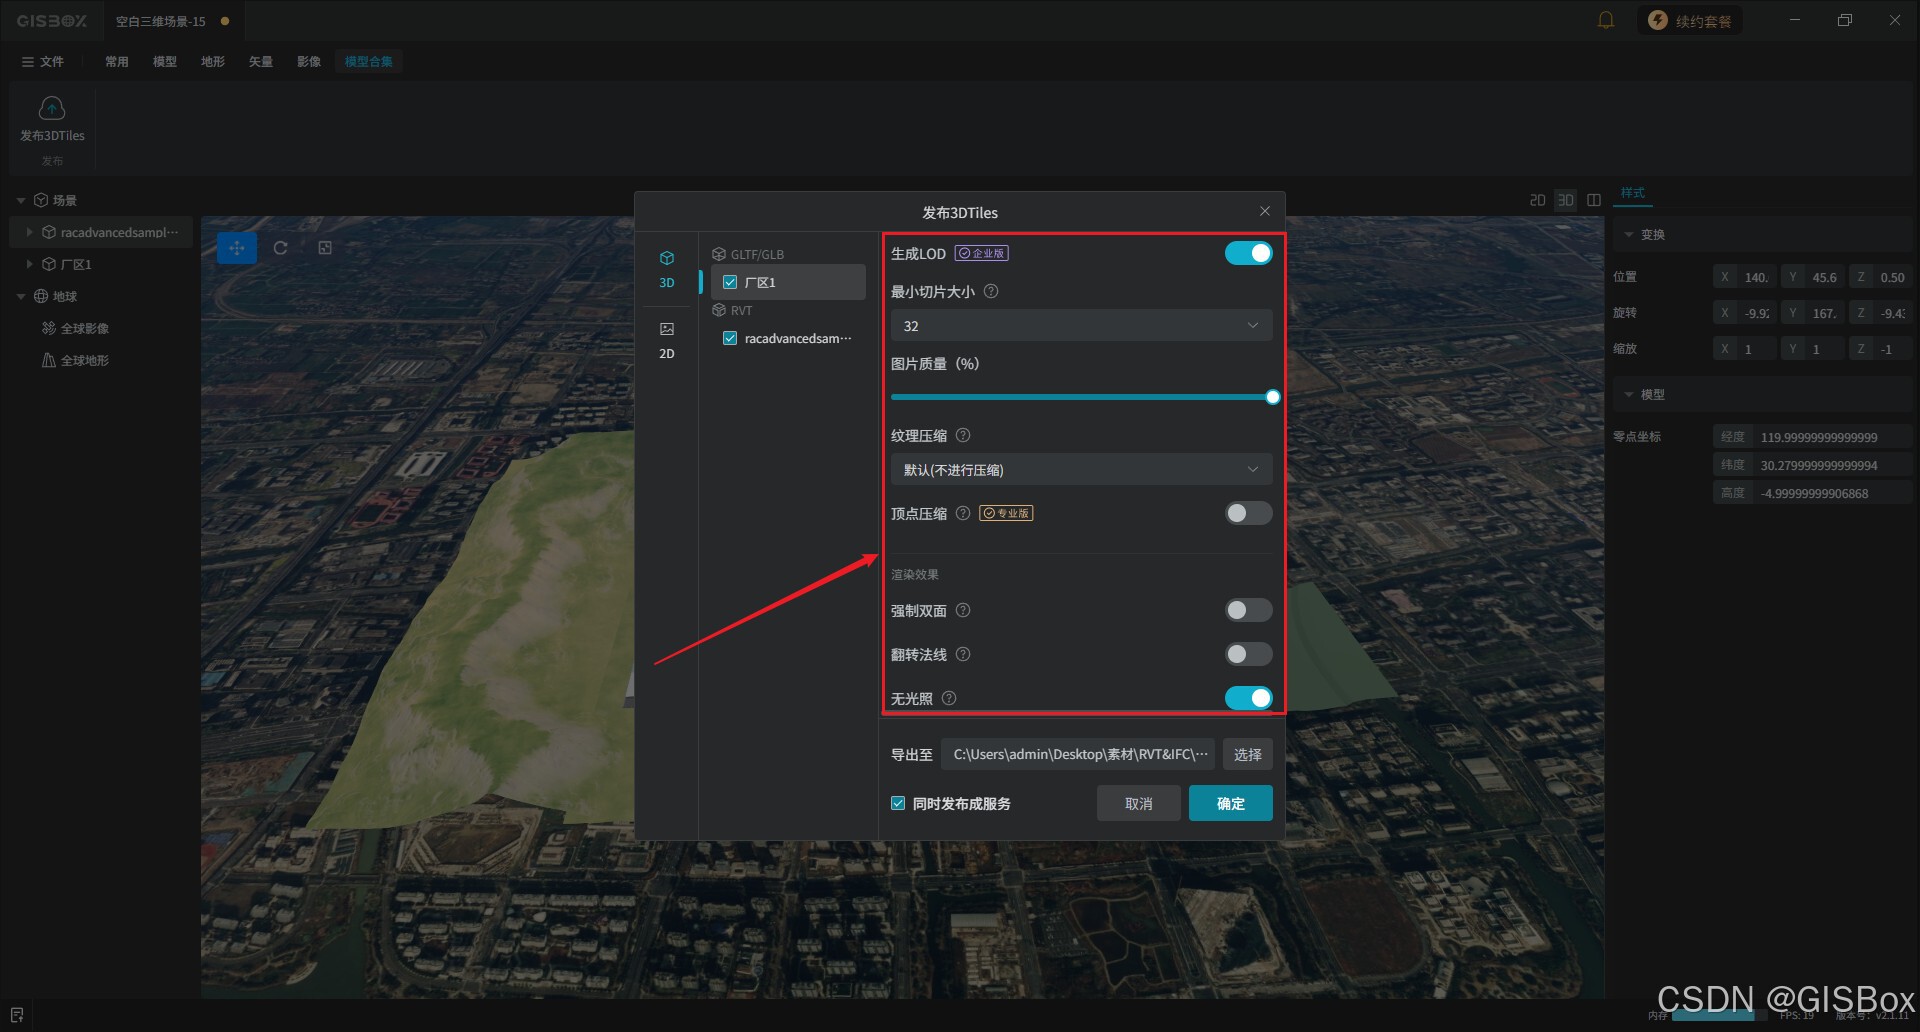Select the 模型合集 tab
Screen dimensions: 1920x1032
click(x=369, y=61)
